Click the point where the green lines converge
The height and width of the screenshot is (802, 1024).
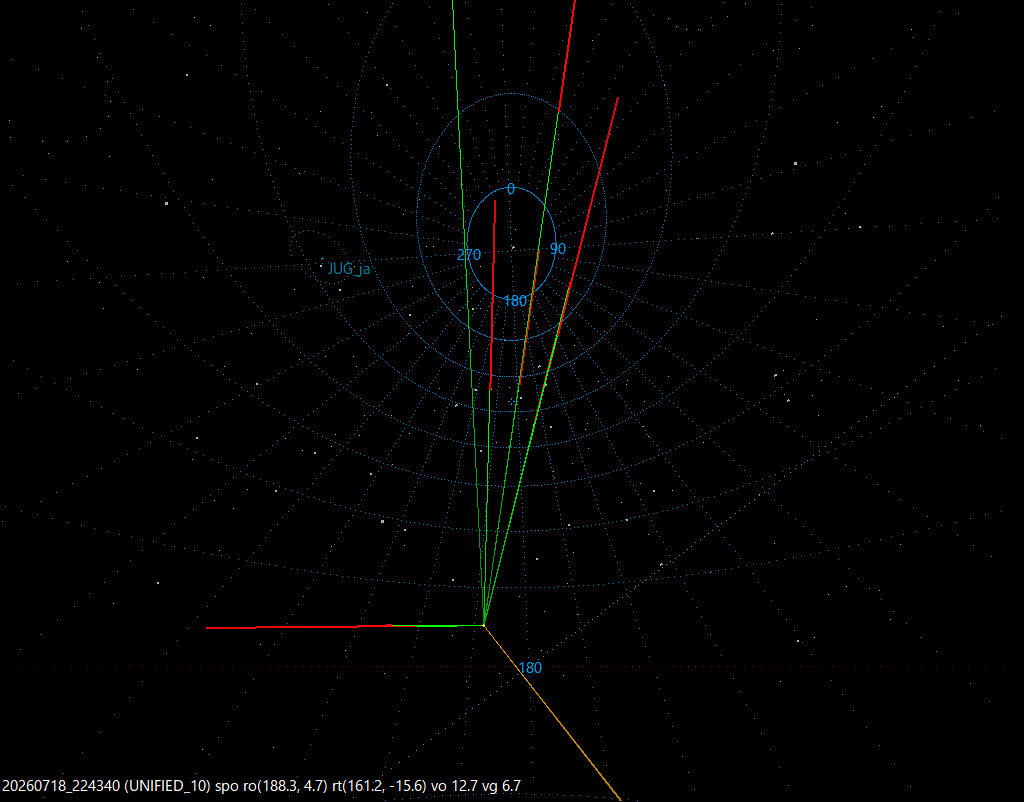[484, 625]
